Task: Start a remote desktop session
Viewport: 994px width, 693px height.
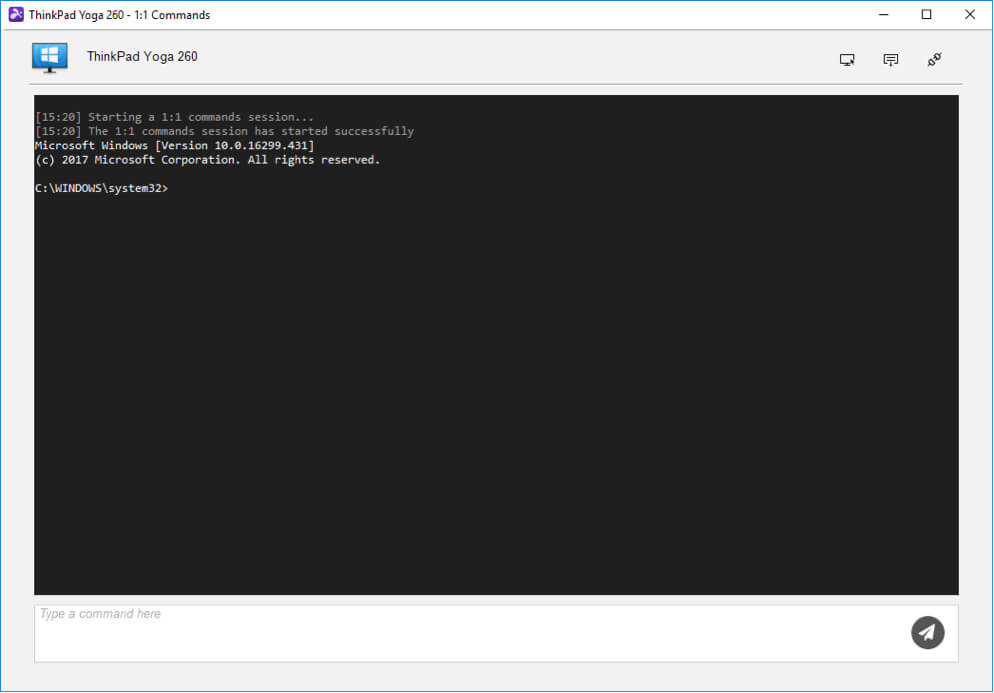Action: pyautogui.click(x=847, y=60)
